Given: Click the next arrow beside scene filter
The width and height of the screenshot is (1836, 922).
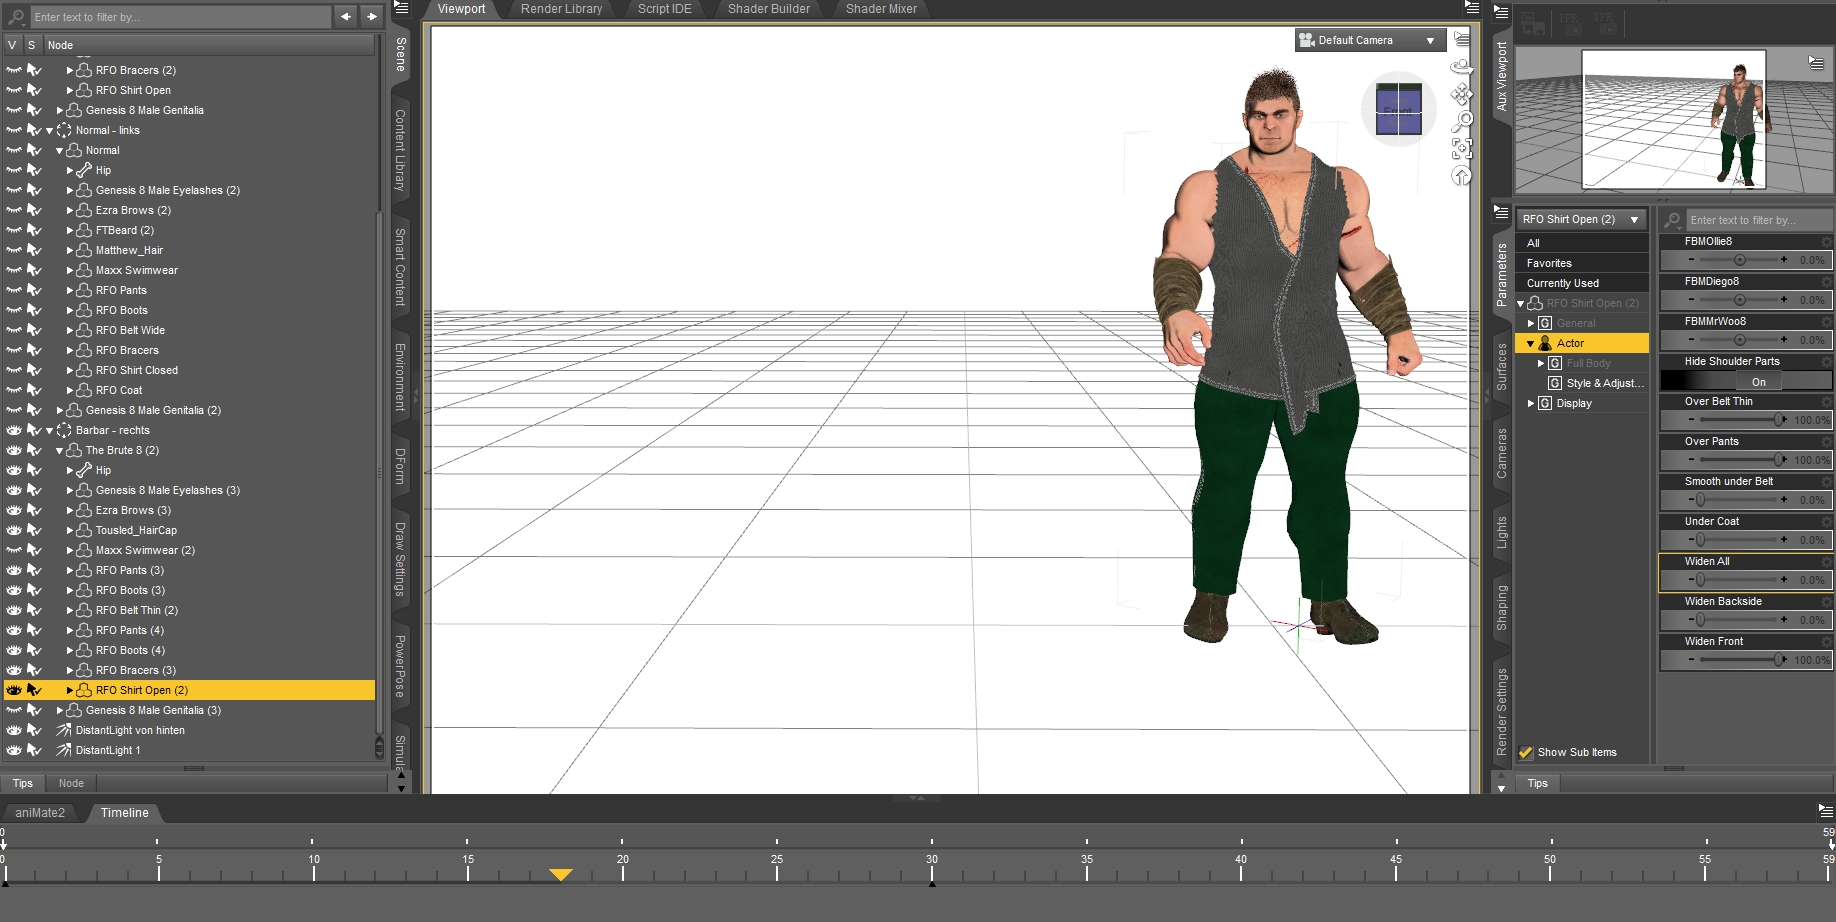Looking at the screenshot, I should tap(372, 16).
